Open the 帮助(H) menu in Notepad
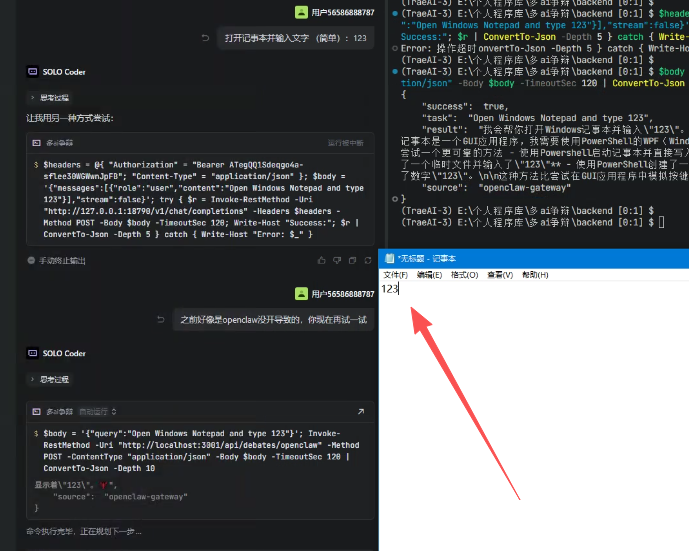This screenshot has height=551, width=689. click(535, 275)
